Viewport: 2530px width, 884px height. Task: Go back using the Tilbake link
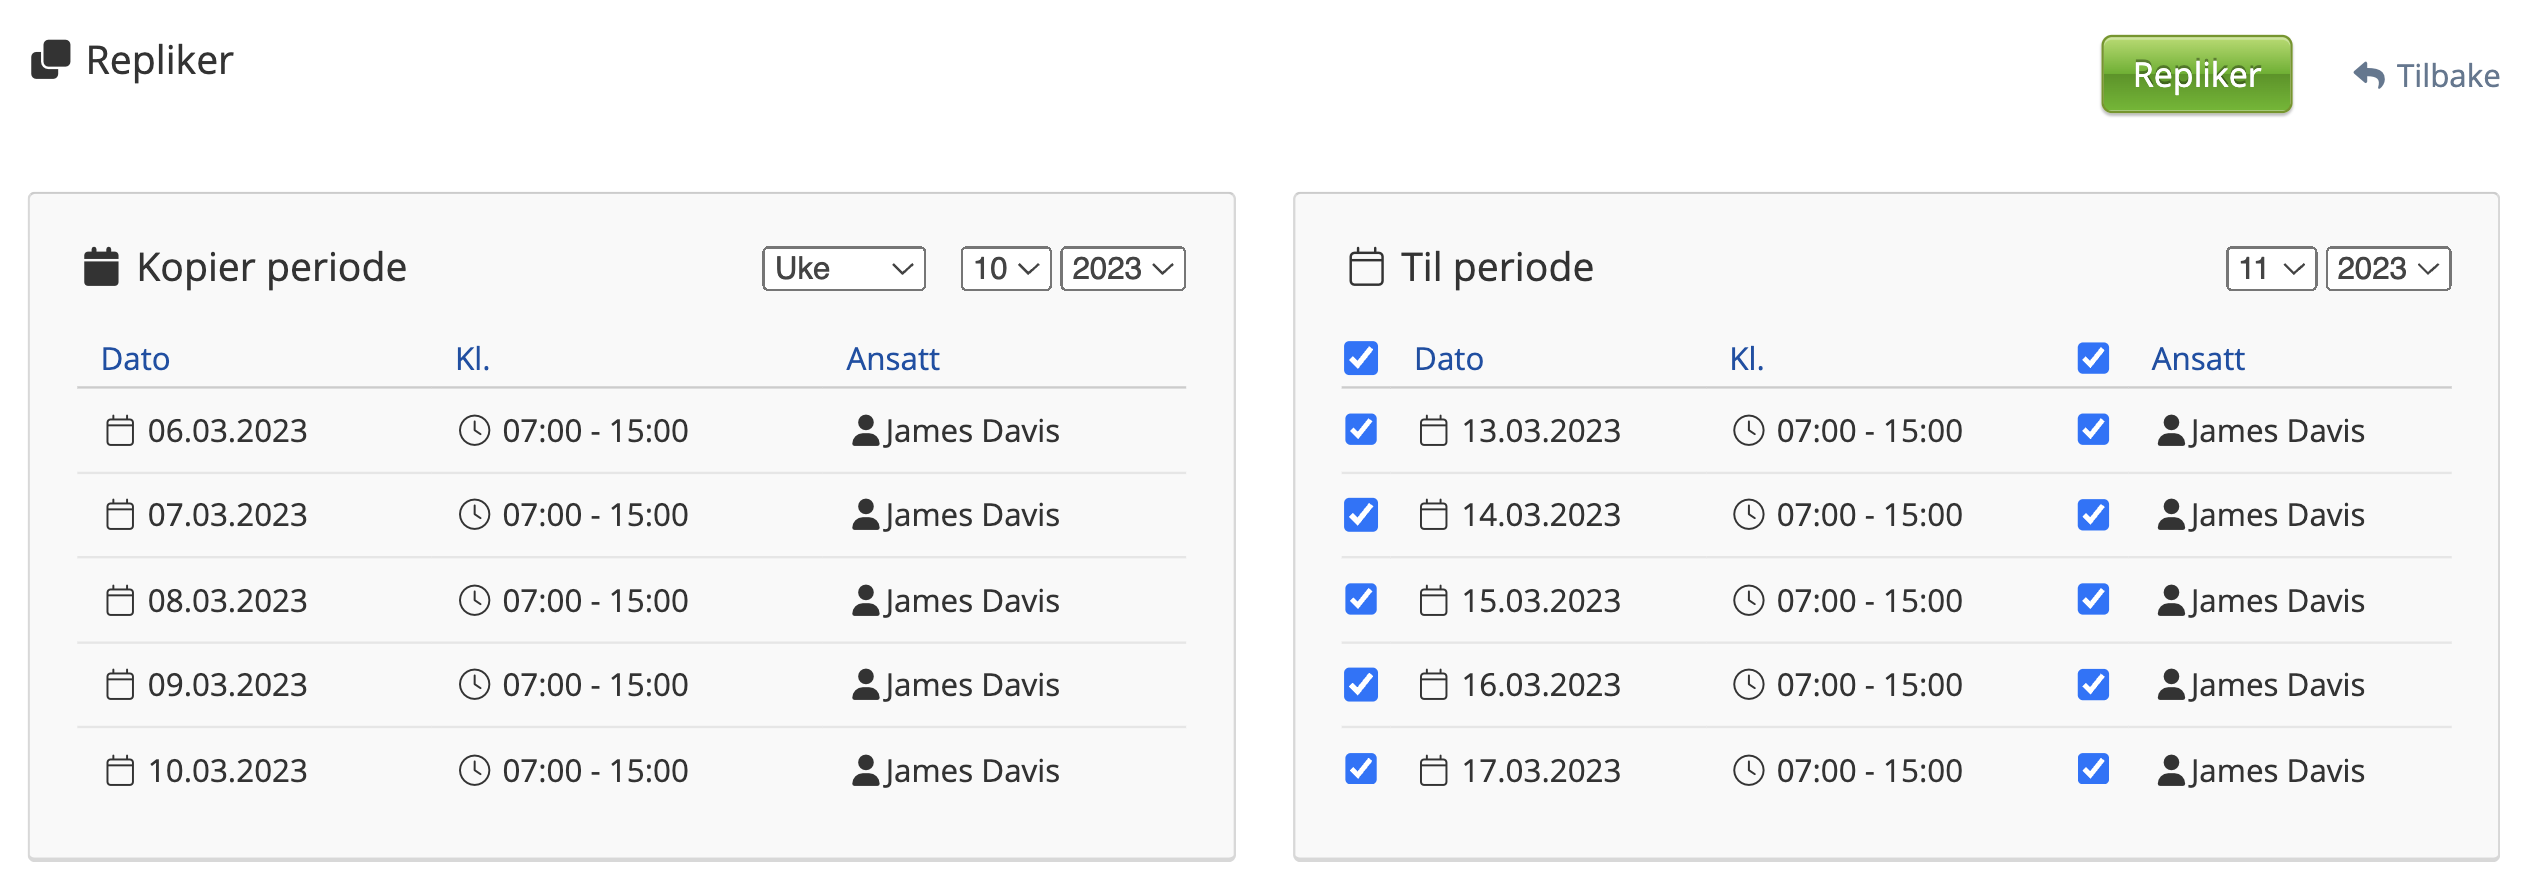click(2447, 76)
